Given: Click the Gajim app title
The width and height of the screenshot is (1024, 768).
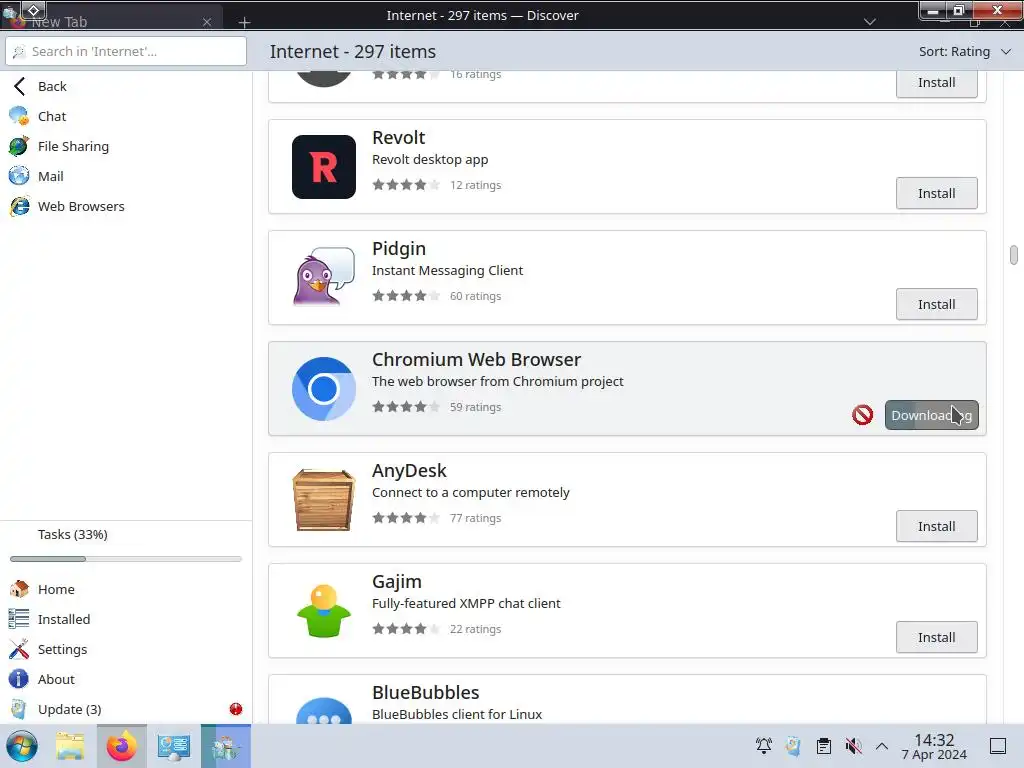Looking at the screenshot, I should click(397, 582).
